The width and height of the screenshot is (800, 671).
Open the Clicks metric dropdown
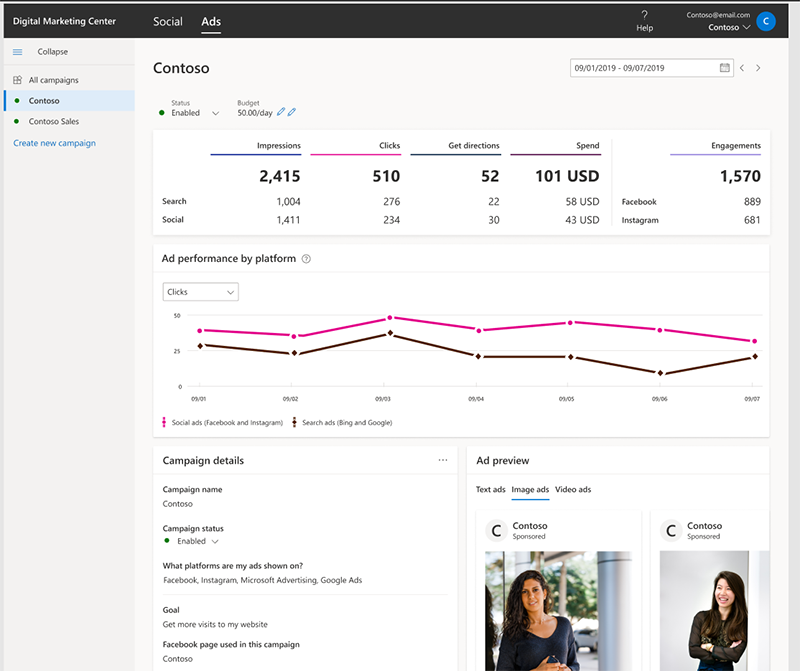point(201,292)
